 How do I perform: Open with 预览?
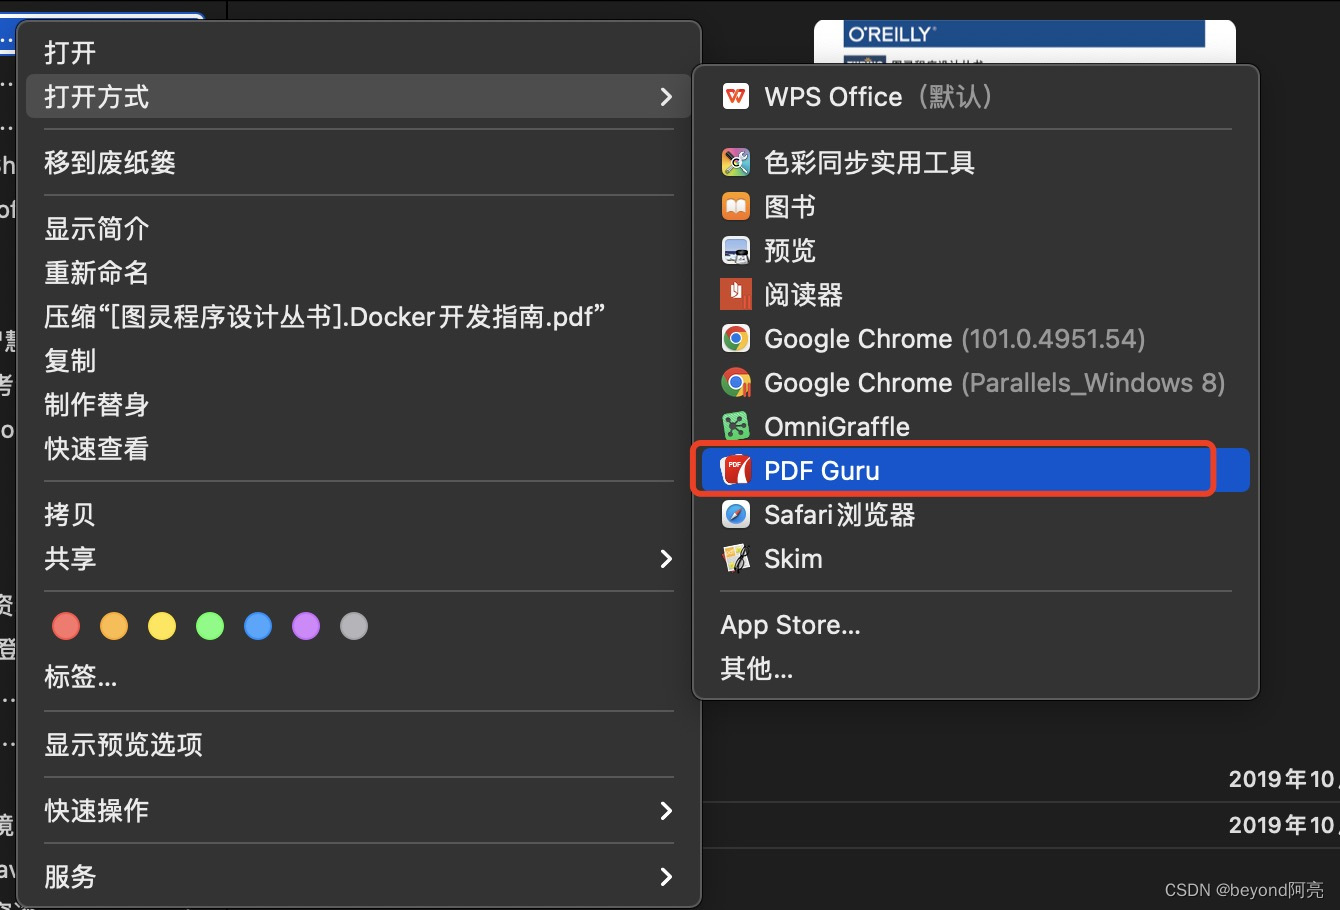click(x=976, y=250)
